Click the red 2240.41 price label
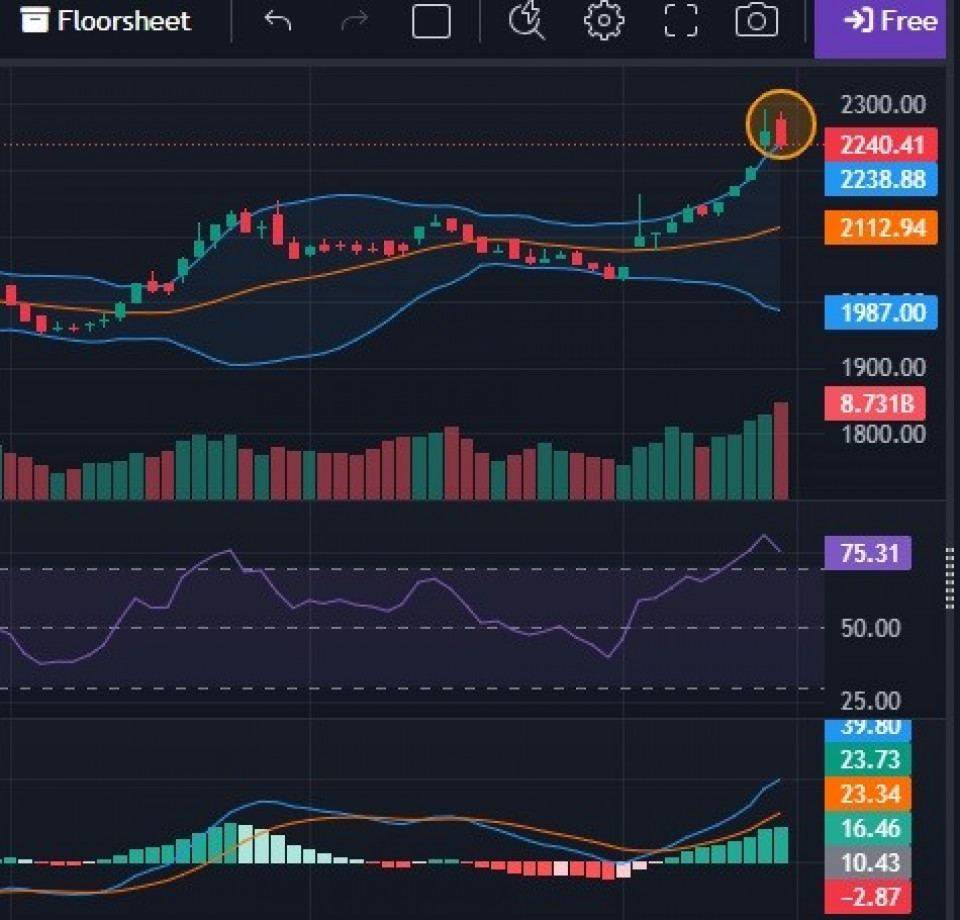The image size is (960, 920). pos(881,145)
